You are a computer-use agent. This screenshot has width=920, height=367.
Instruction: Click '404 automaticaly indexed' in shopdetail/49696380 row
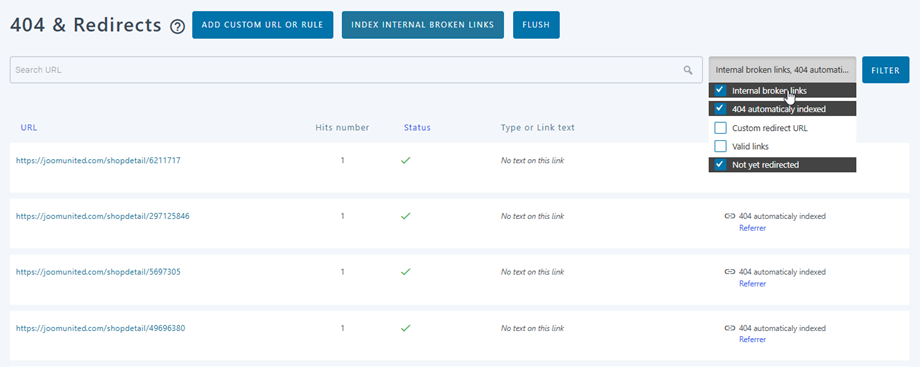click(x=782, y=328)
